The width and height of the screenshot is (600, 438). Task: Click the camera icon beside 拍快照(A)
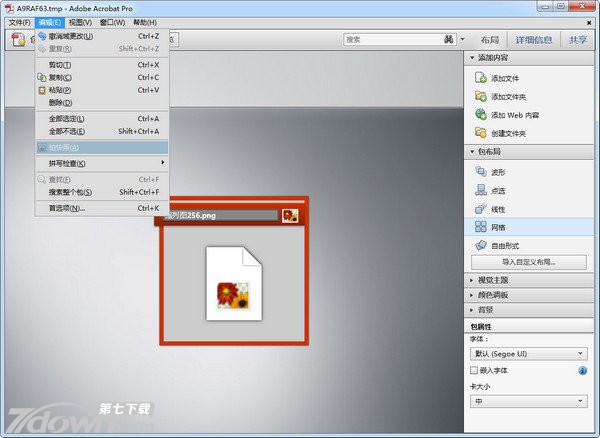pyautogui.click(x=42, y=148)
